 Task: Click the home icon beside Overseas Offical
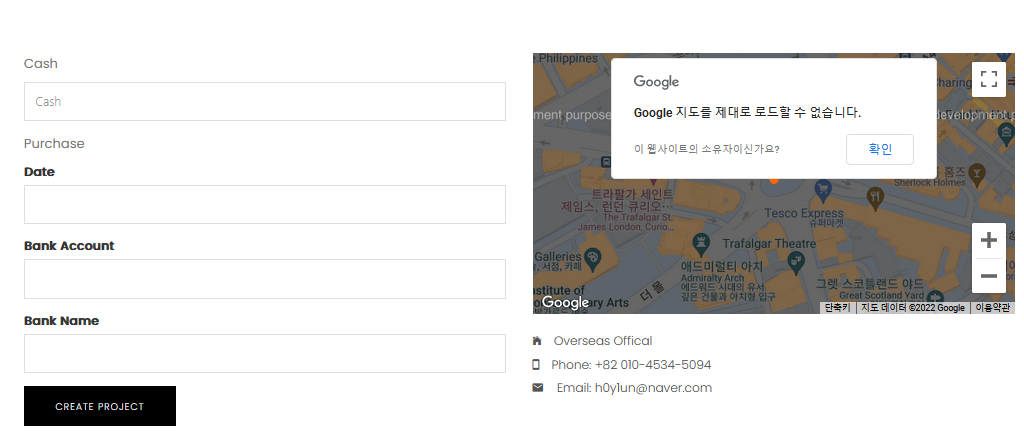[537, 341]
